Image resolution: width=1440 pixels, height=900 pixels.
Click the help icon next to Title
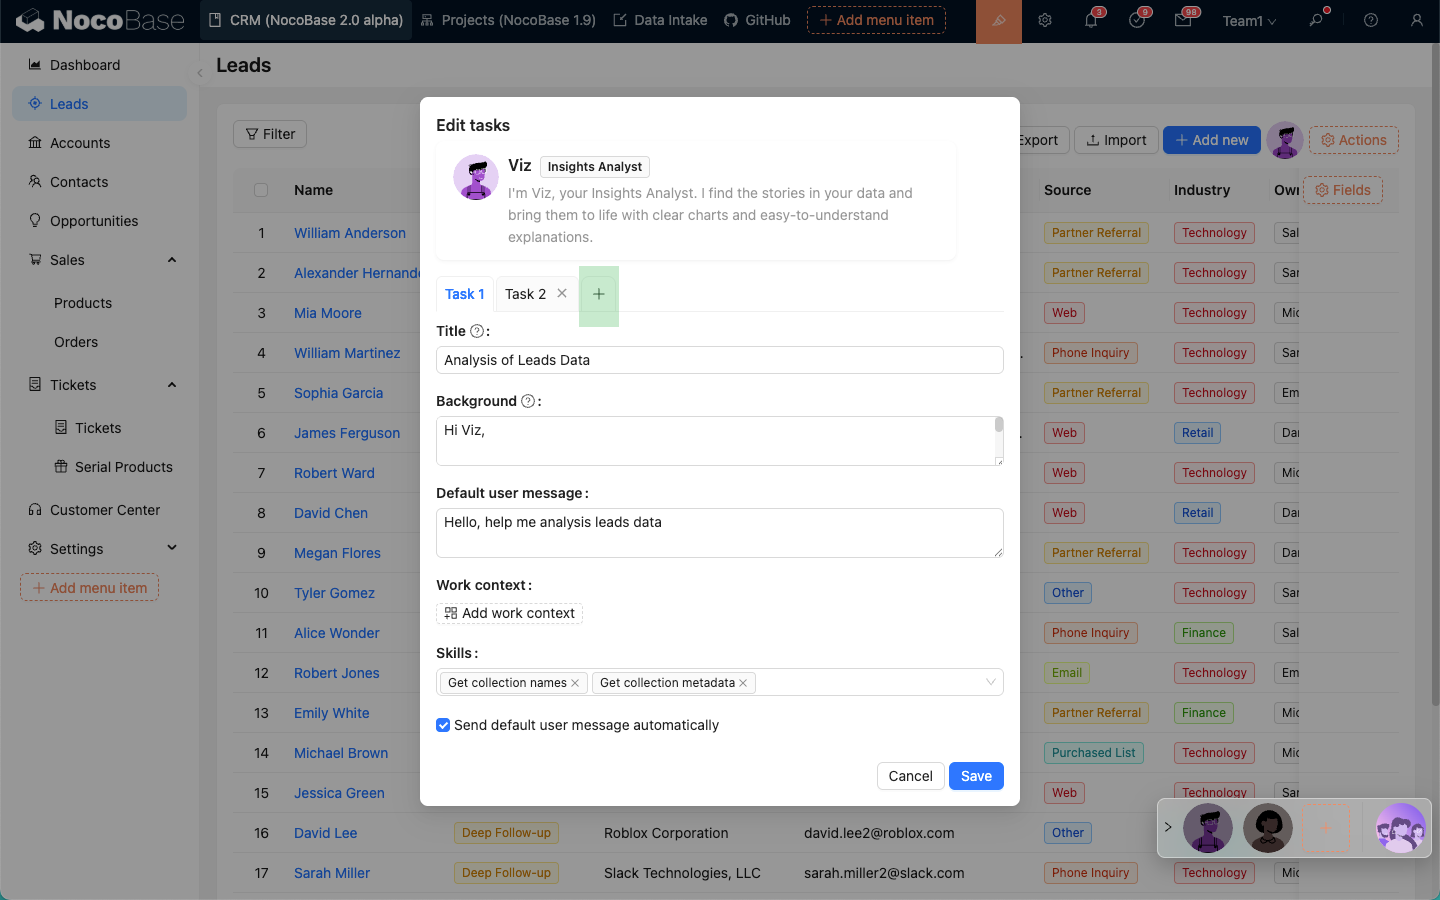(x=477, y=331)
